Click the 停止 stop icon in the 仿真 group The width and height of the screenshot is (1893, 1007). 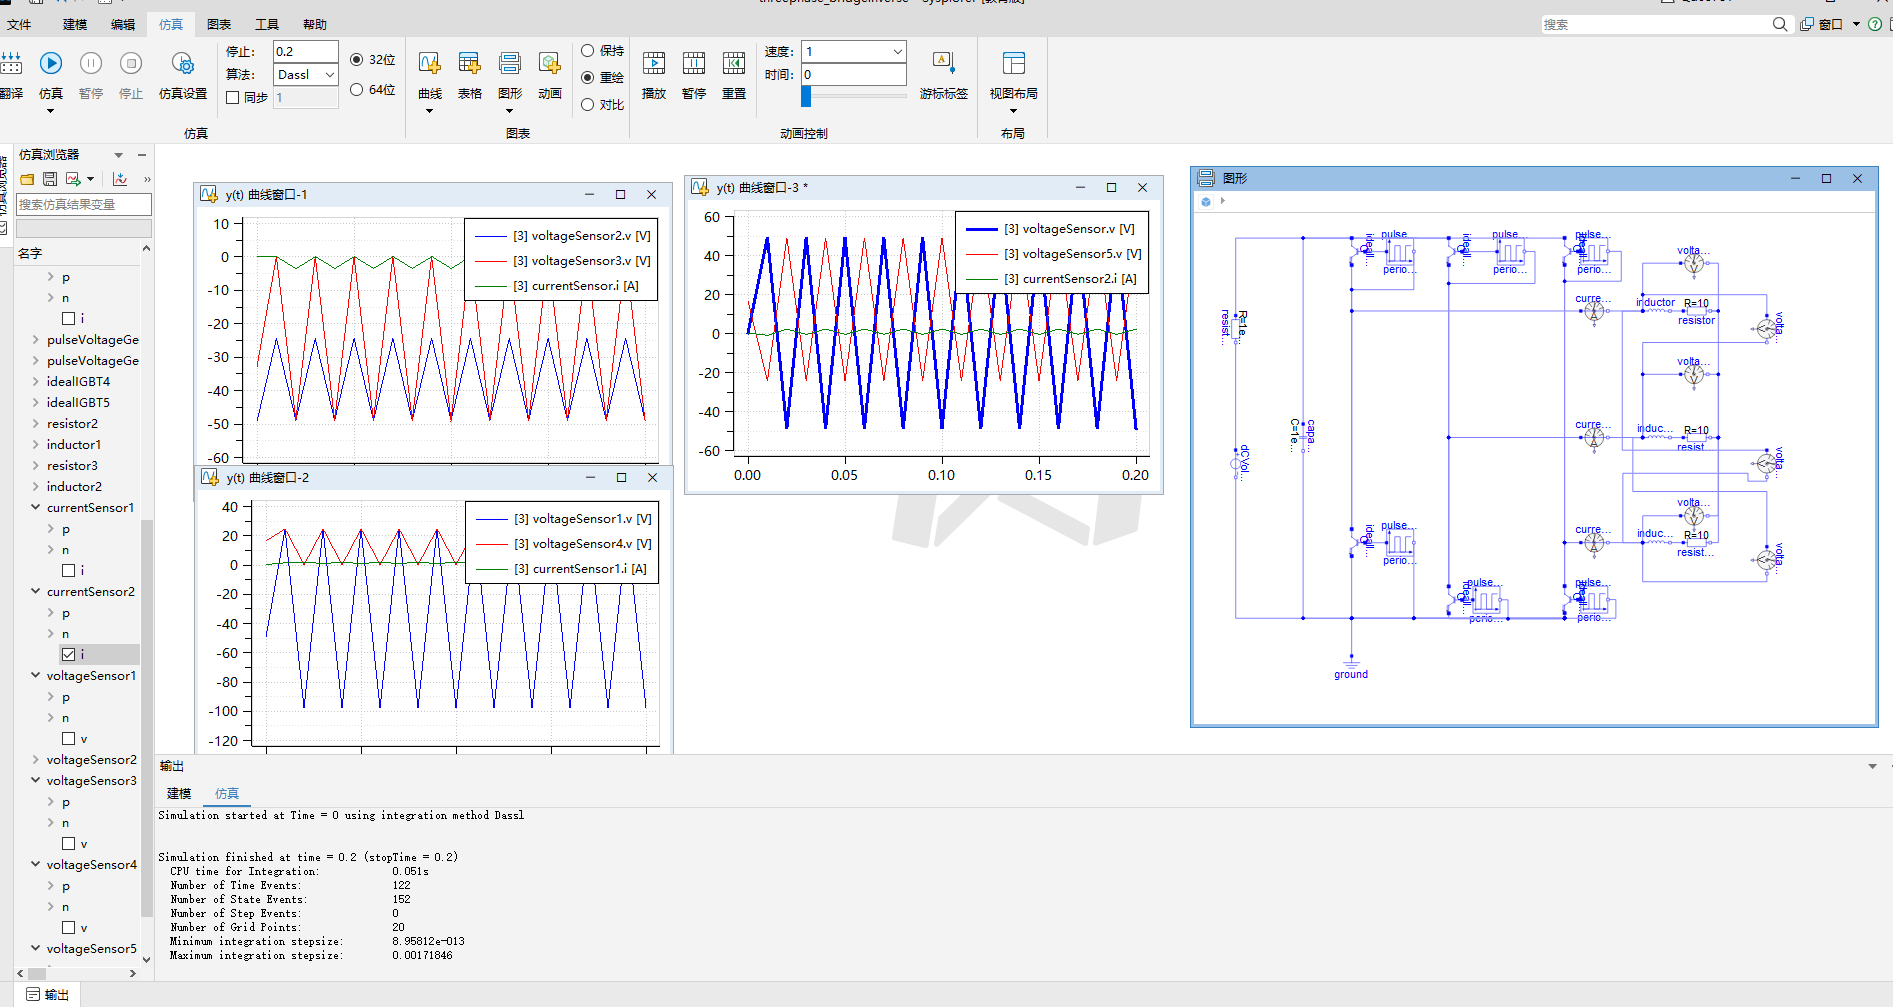(x=131, y=64)
